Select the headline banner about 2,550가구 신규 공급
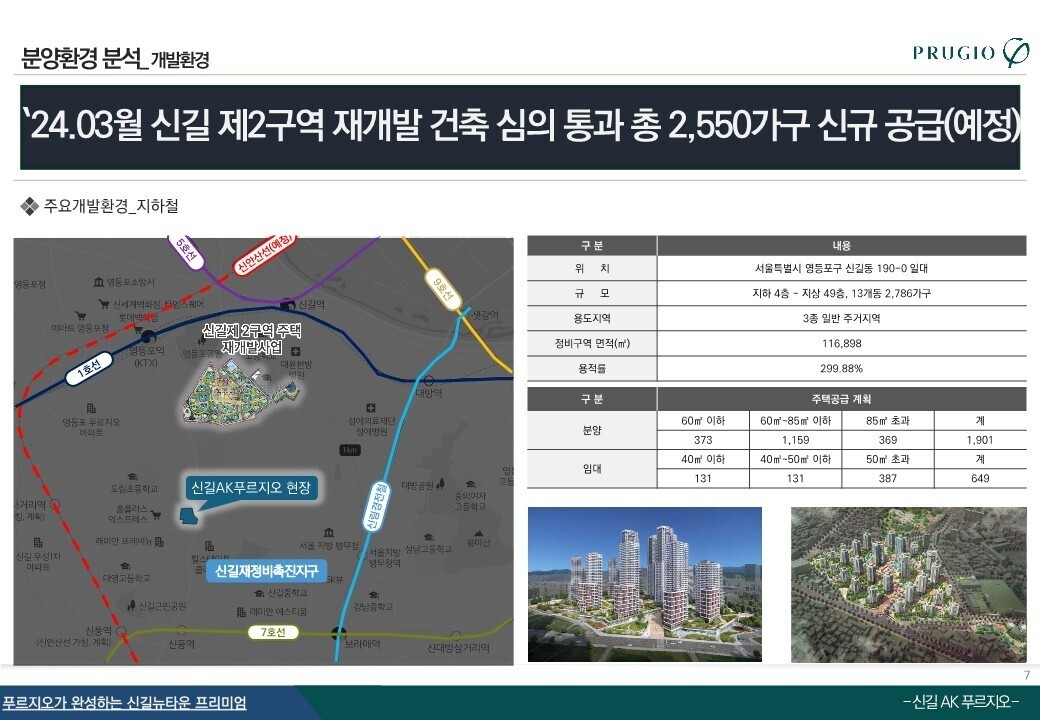Screen dimensions: 1040x720 click(x=520, y=127)
